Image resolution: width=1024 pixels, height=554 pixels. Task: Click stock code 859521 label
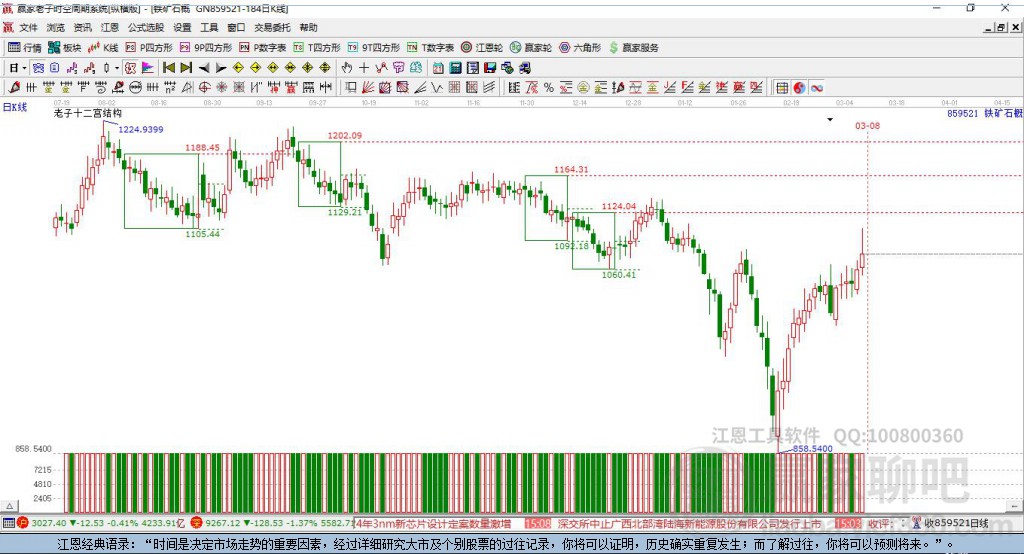962,113
